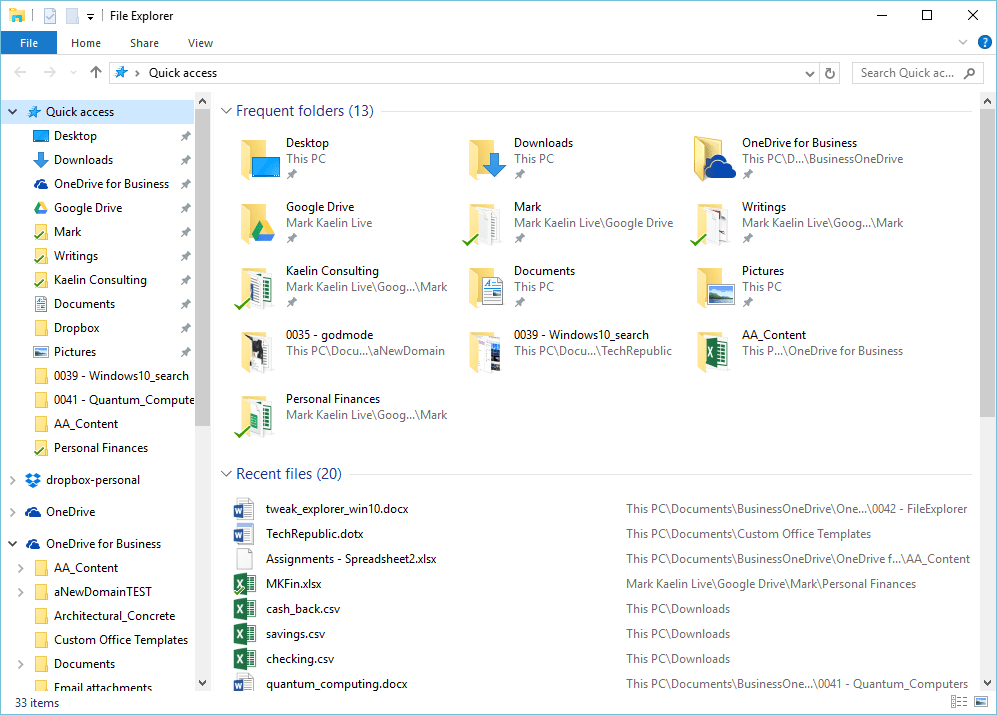Viewport: 997px width, 715px height.
Task: Expand the ribbon with the chevron
Action: (963, 43)
